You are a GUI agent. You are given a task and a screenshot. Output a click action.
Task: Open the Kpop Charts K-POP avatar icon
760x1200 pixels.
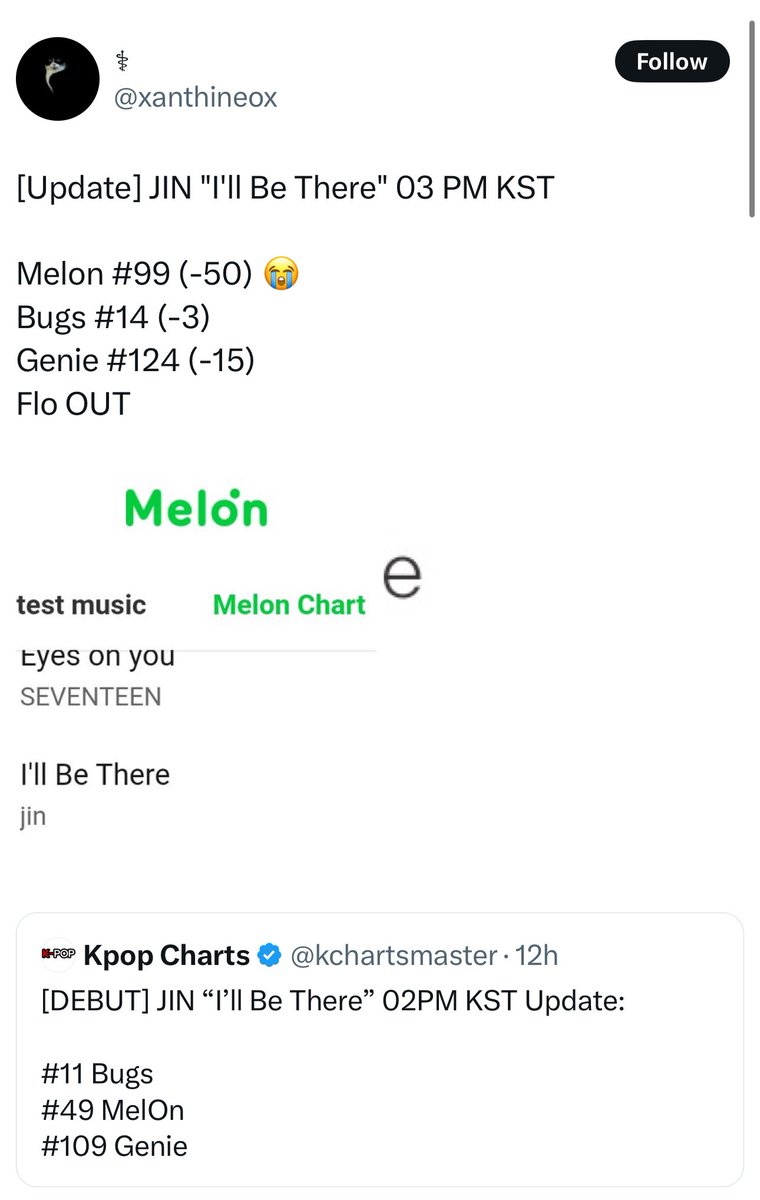(59, 955)
